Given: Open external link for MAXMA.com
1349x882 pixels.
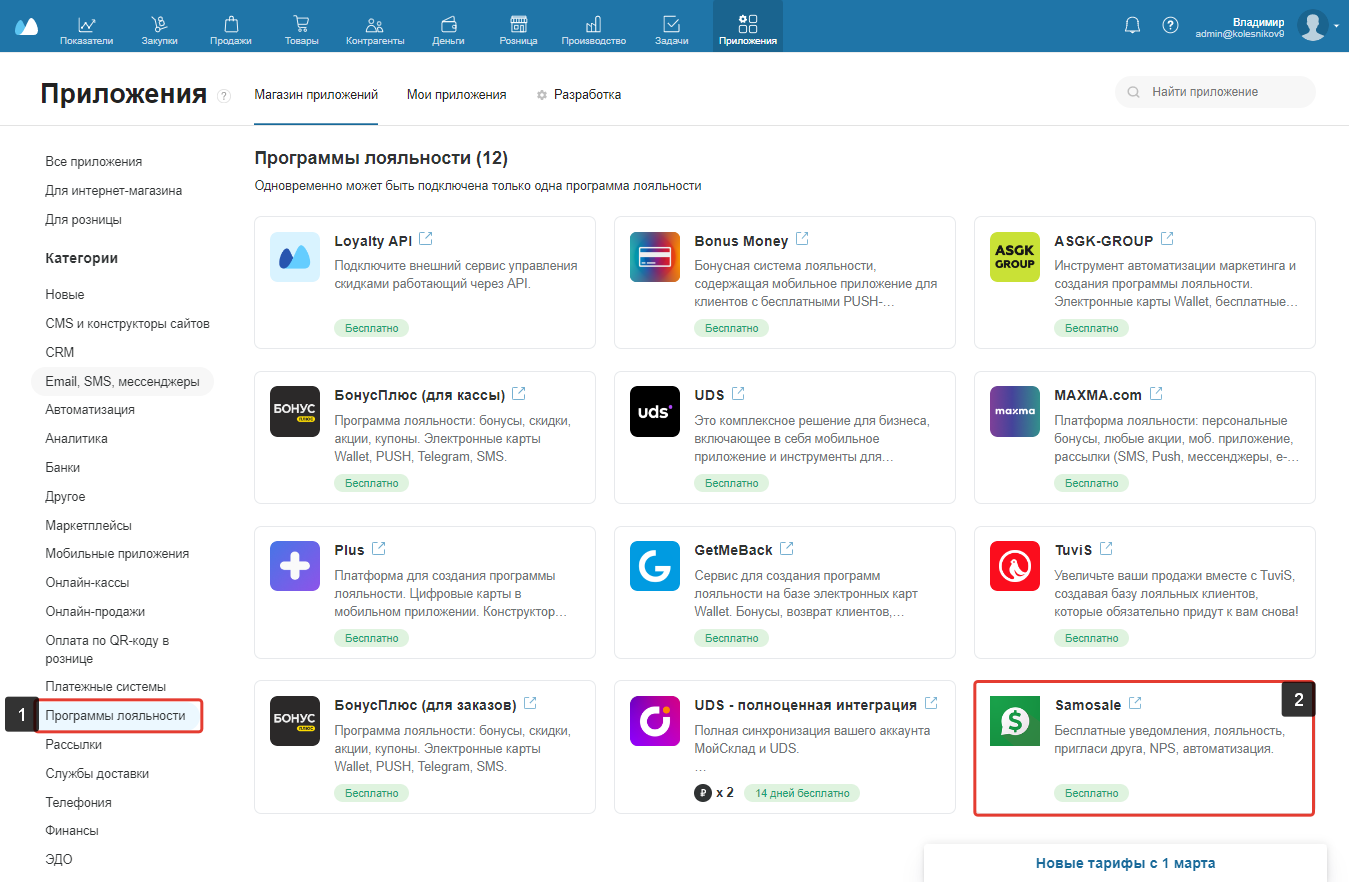Looking at the screenshot, I should coord(1156,393).
